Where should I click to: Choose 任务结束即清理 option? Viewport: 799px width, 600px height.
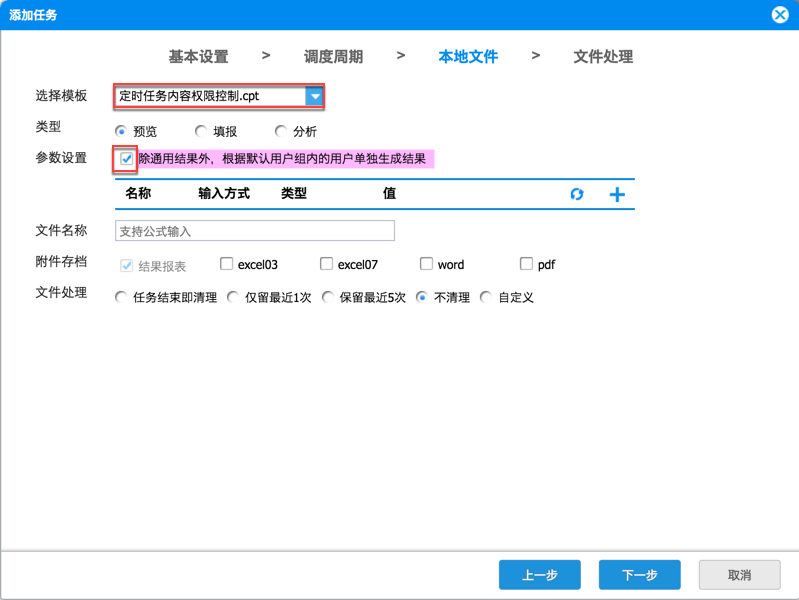tap(121, 297)
